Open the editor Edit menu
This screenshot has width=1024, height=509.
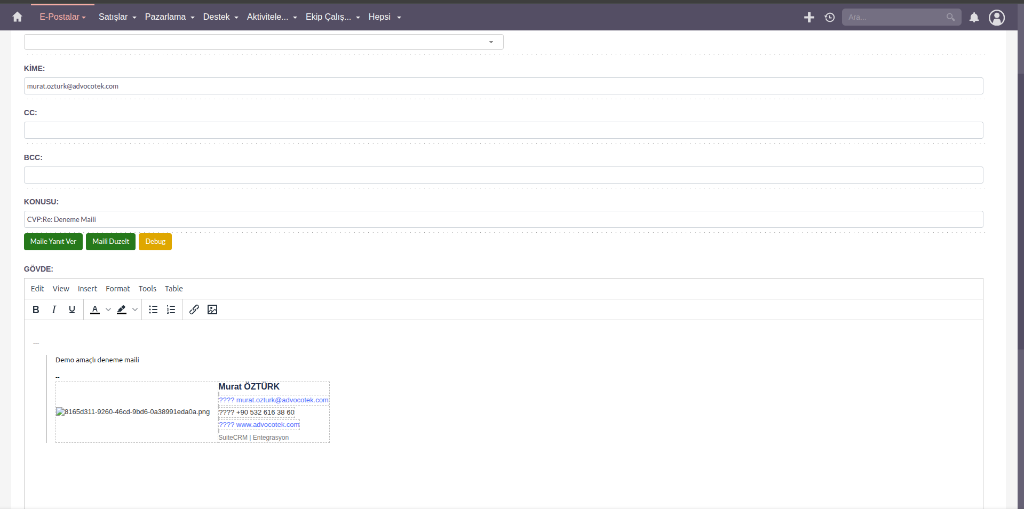point(37,288)
